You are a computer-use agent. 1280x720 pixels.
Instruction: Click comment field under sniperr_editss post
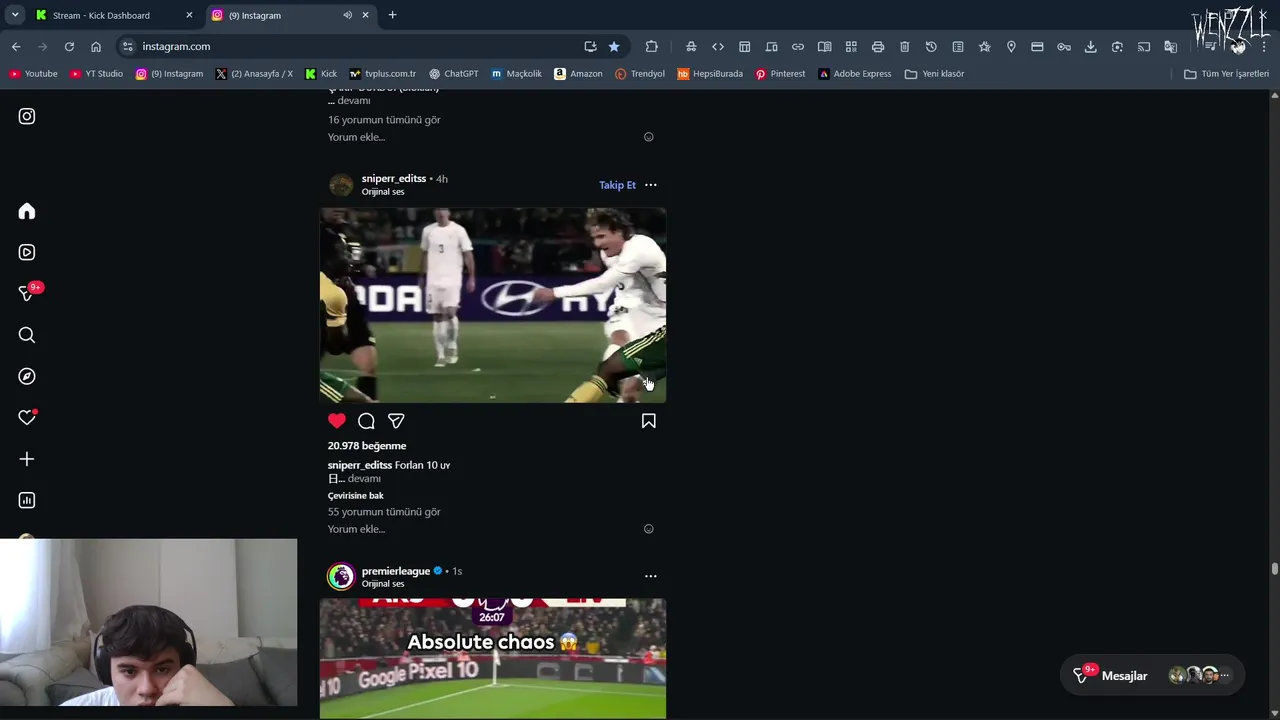[x=482, y=529]
